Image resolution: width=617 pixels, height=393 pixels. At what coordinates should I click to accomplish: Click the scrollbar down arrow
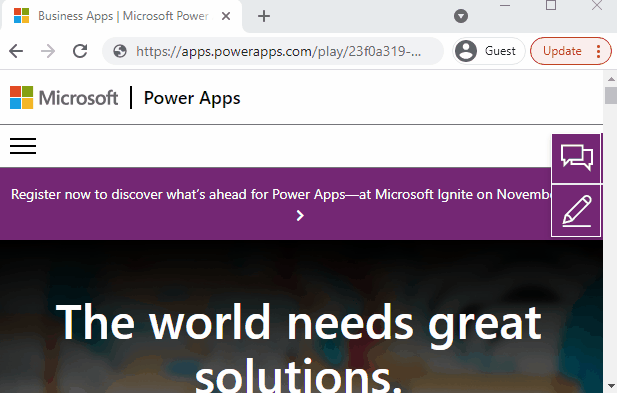tap(611, 386)
